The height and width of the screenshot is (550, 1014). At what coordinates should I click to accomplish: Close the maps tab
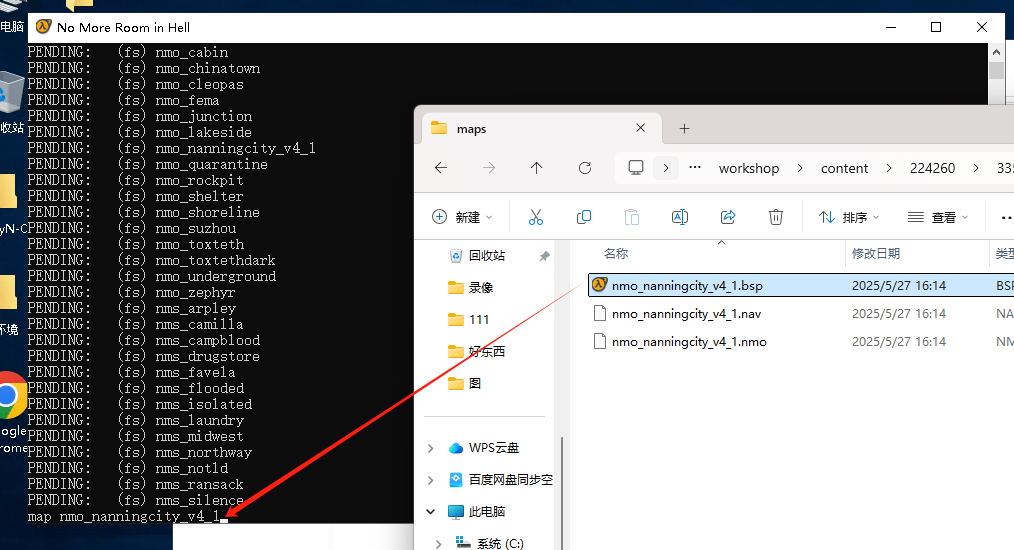click(x=640, y=128)
